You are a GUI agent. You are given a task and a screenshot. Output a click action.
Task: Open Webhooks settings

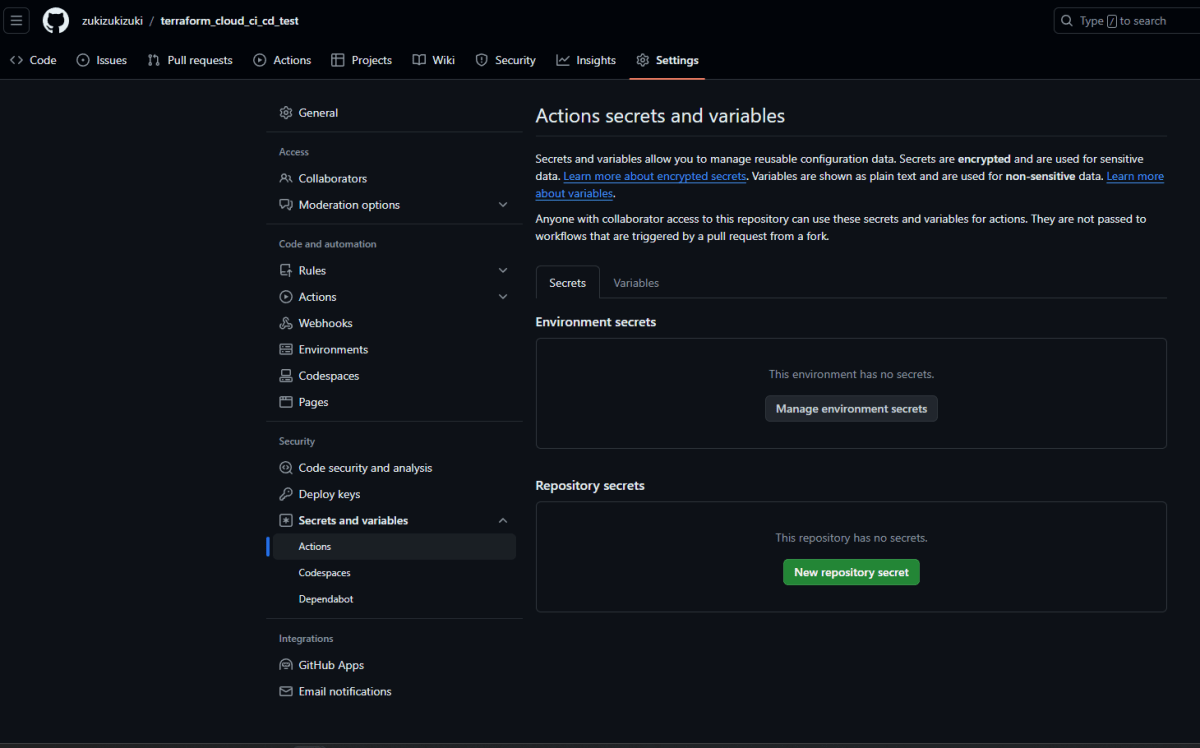[394, 323]
